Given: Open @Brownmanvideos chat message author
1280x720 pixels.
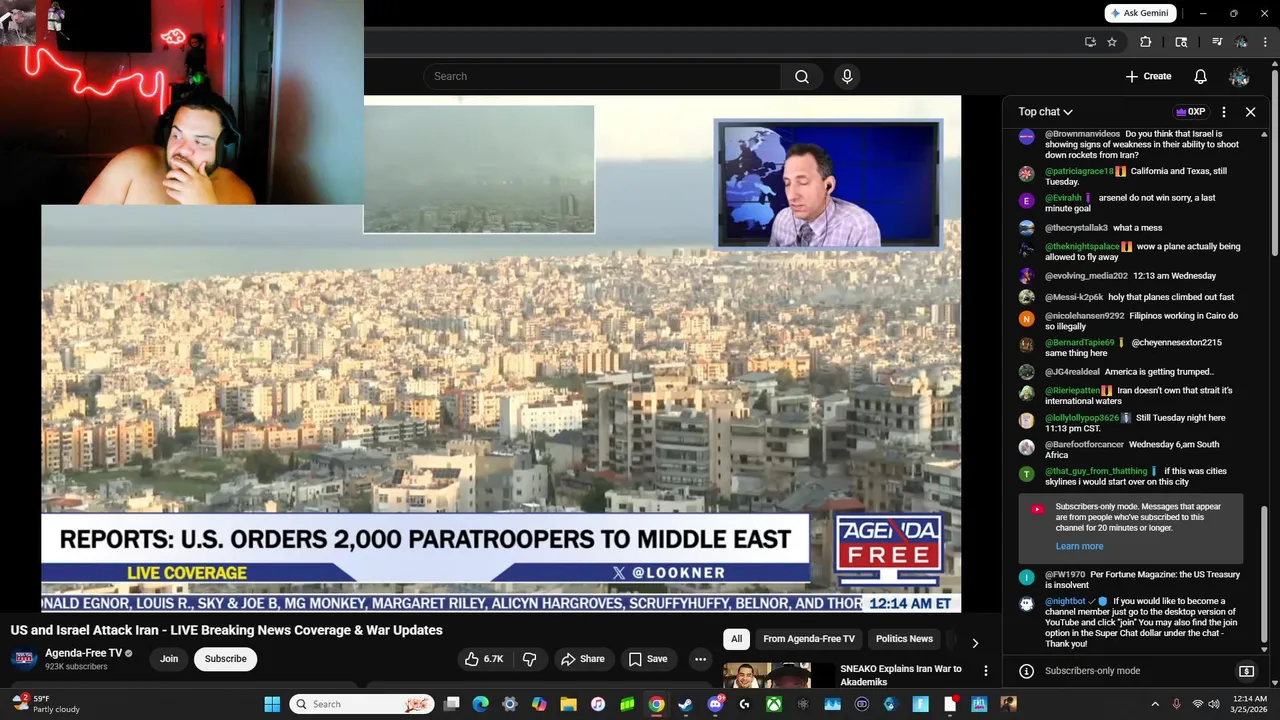Looking at the screenshot, I should pos(1082,134).
